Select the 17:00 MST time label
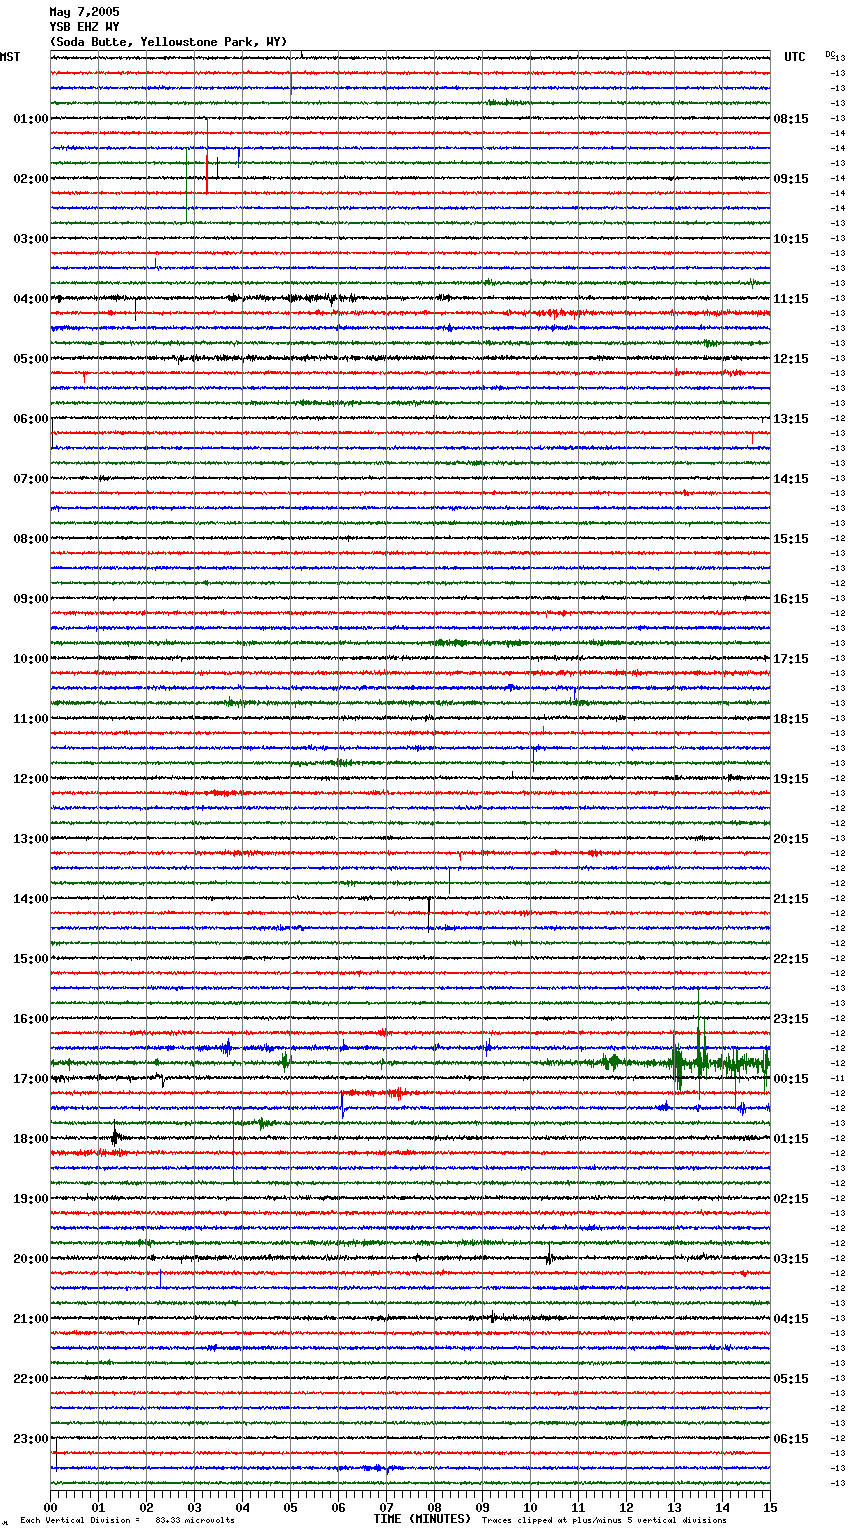This screenshot has height=1534, width=850. pos(31,1079)
